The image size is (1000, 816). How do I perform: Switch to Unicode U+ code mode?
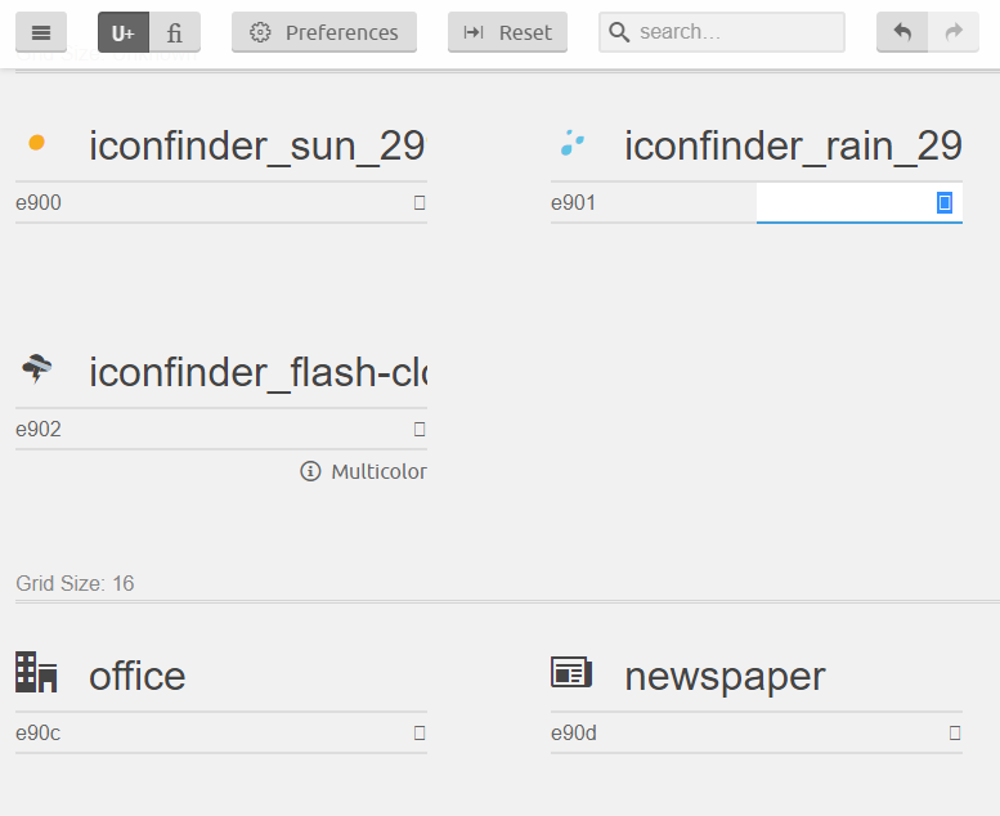123,32
